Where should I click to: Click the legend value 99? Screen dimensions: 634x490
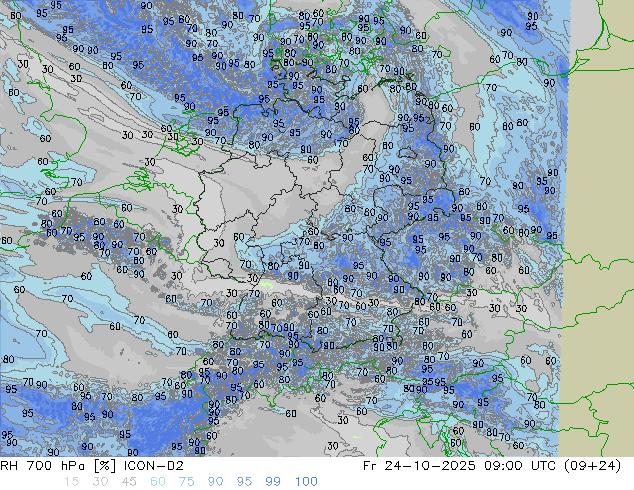click(273, 482)
